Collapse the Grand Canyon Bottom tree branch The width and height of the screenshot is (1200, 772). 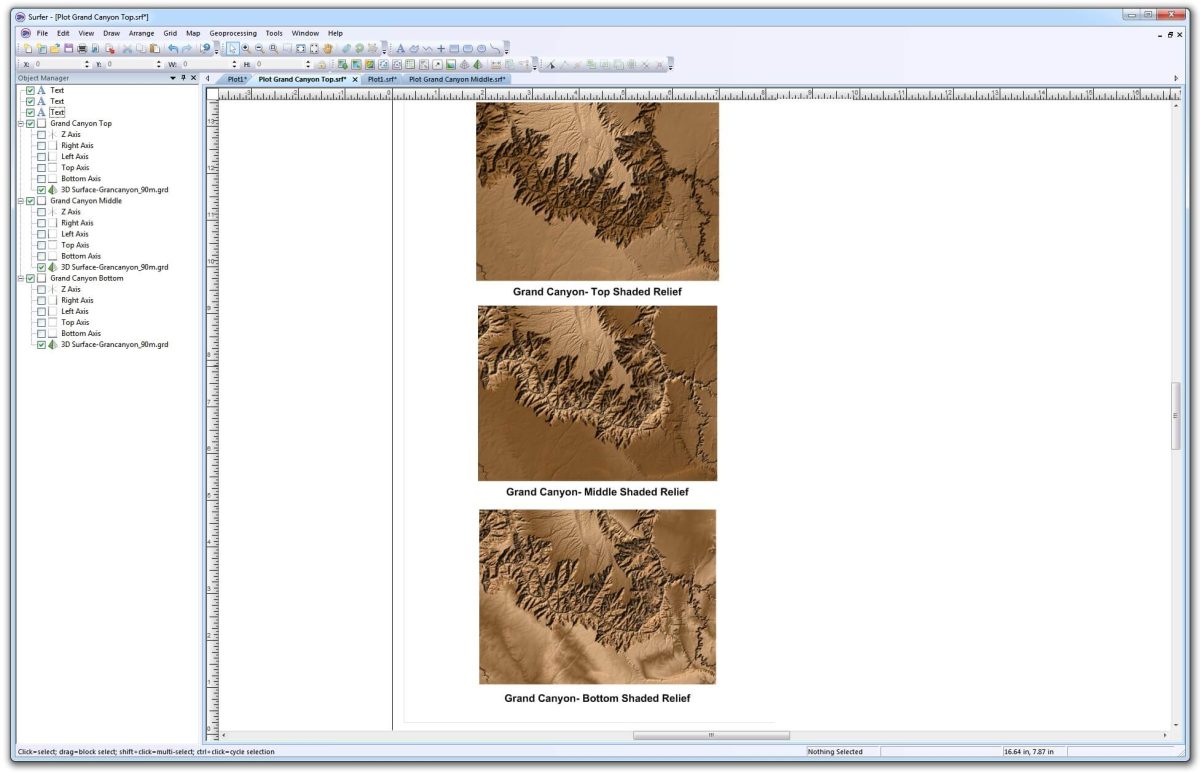pyautogui.click(x=20, y=278)
